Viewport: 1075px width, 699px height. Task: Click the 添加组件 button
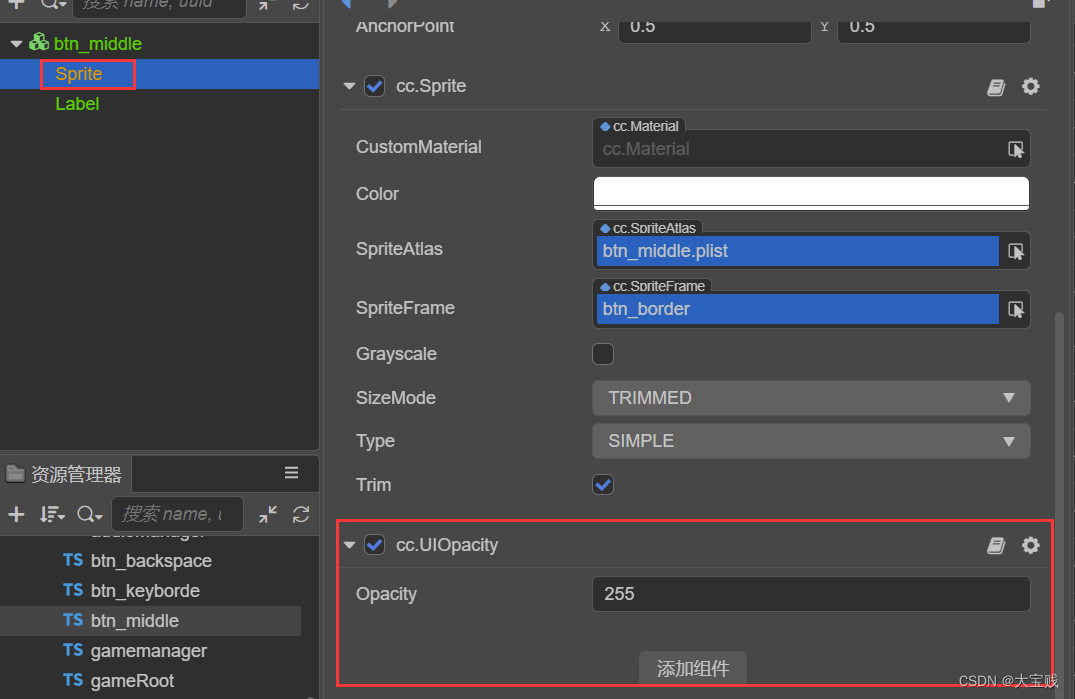(x=693, y=669)
